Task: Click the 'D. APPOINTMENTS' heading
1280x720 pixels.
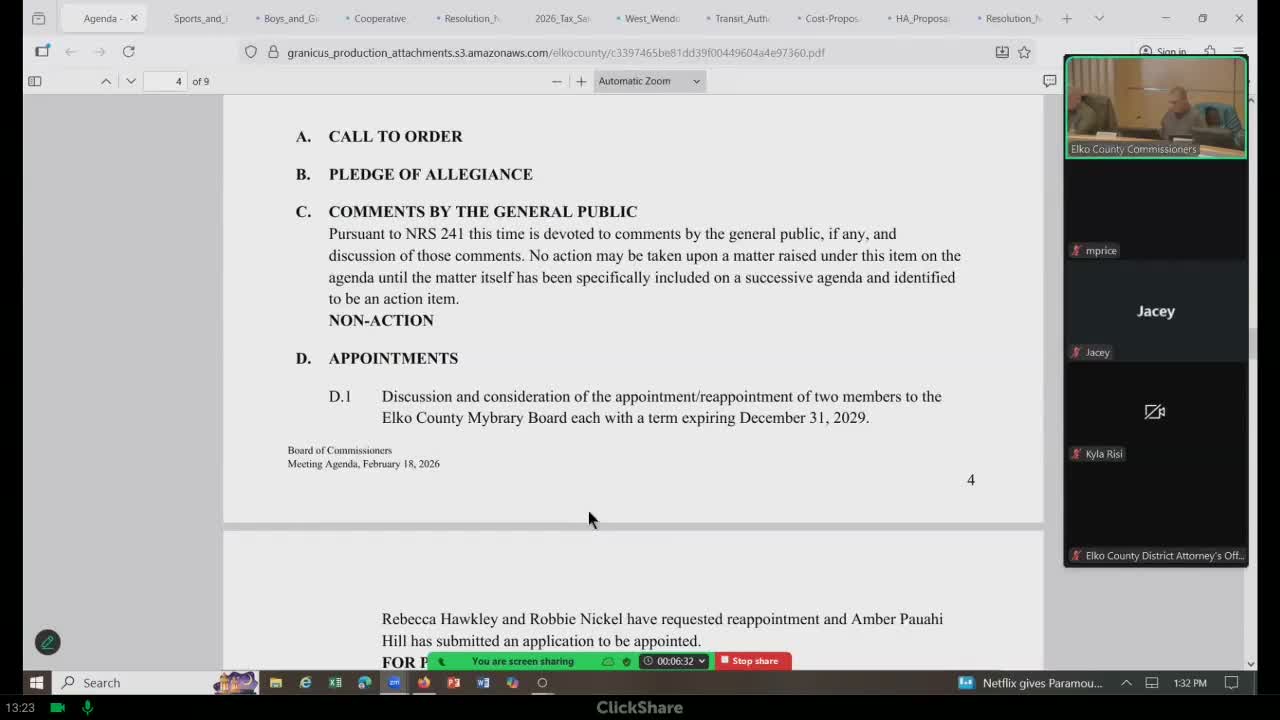Action: coord(377,358)
